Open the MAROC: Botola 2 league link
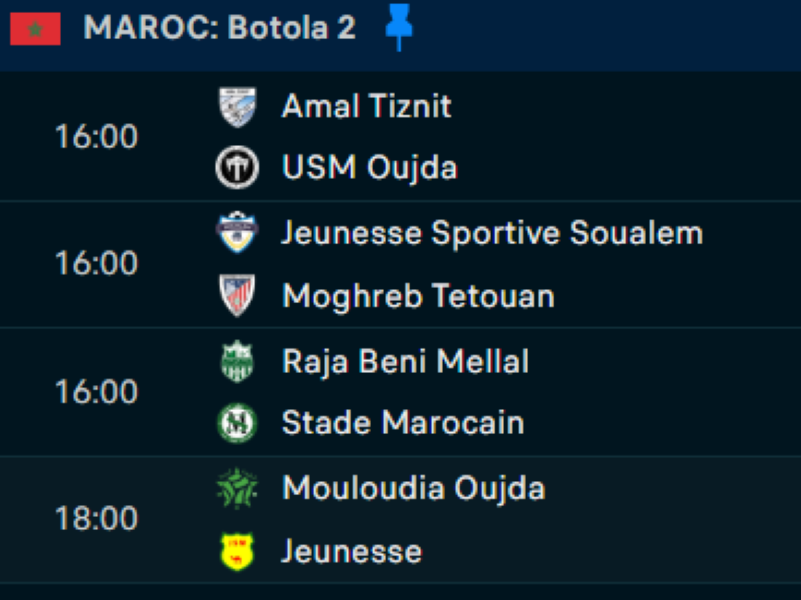801x600 pixels. click(219, 28)
